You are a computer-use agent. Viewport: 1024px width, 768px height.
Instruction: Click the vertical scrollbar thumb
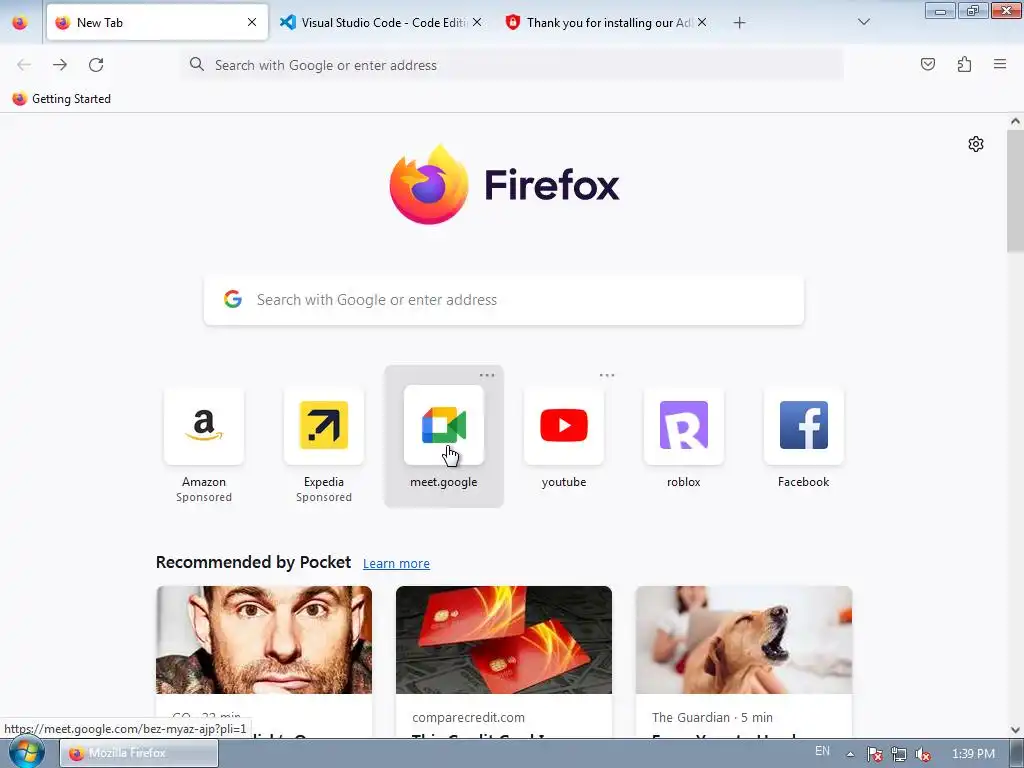(1015, 190)
